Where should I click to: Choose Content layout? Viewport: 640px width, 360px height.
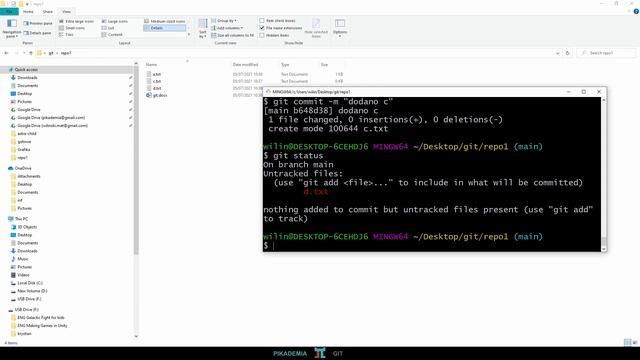click(112, 35)
